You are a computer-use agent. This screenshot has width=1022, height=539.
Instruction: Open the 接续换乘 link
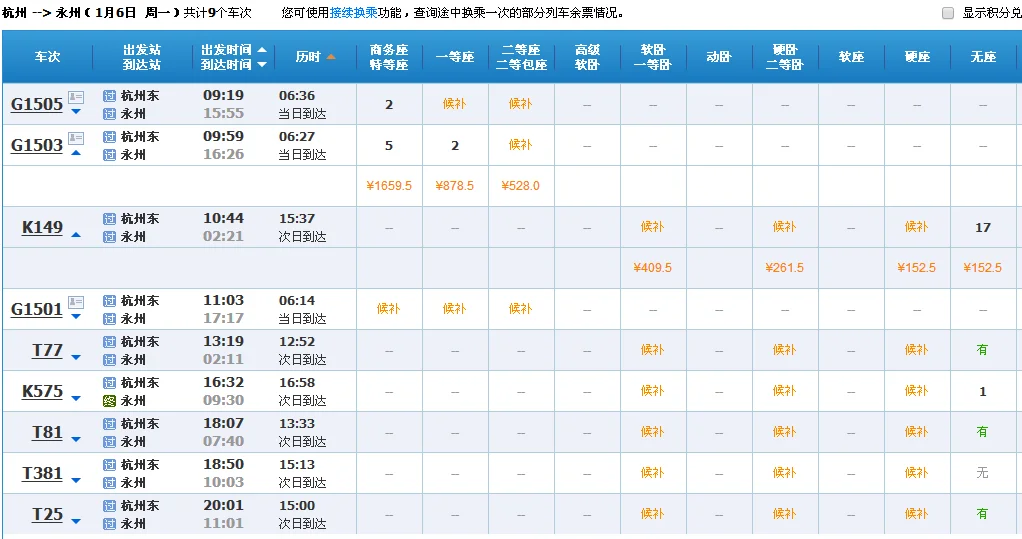[353, 13]
